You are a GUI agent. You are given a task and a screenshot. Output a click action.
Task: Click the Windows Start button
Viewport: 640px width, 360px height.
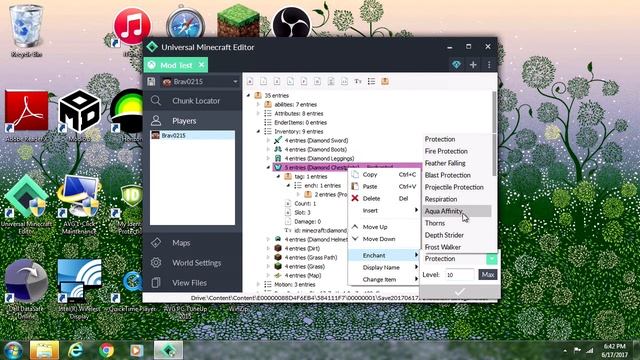(x=13, y=350)
